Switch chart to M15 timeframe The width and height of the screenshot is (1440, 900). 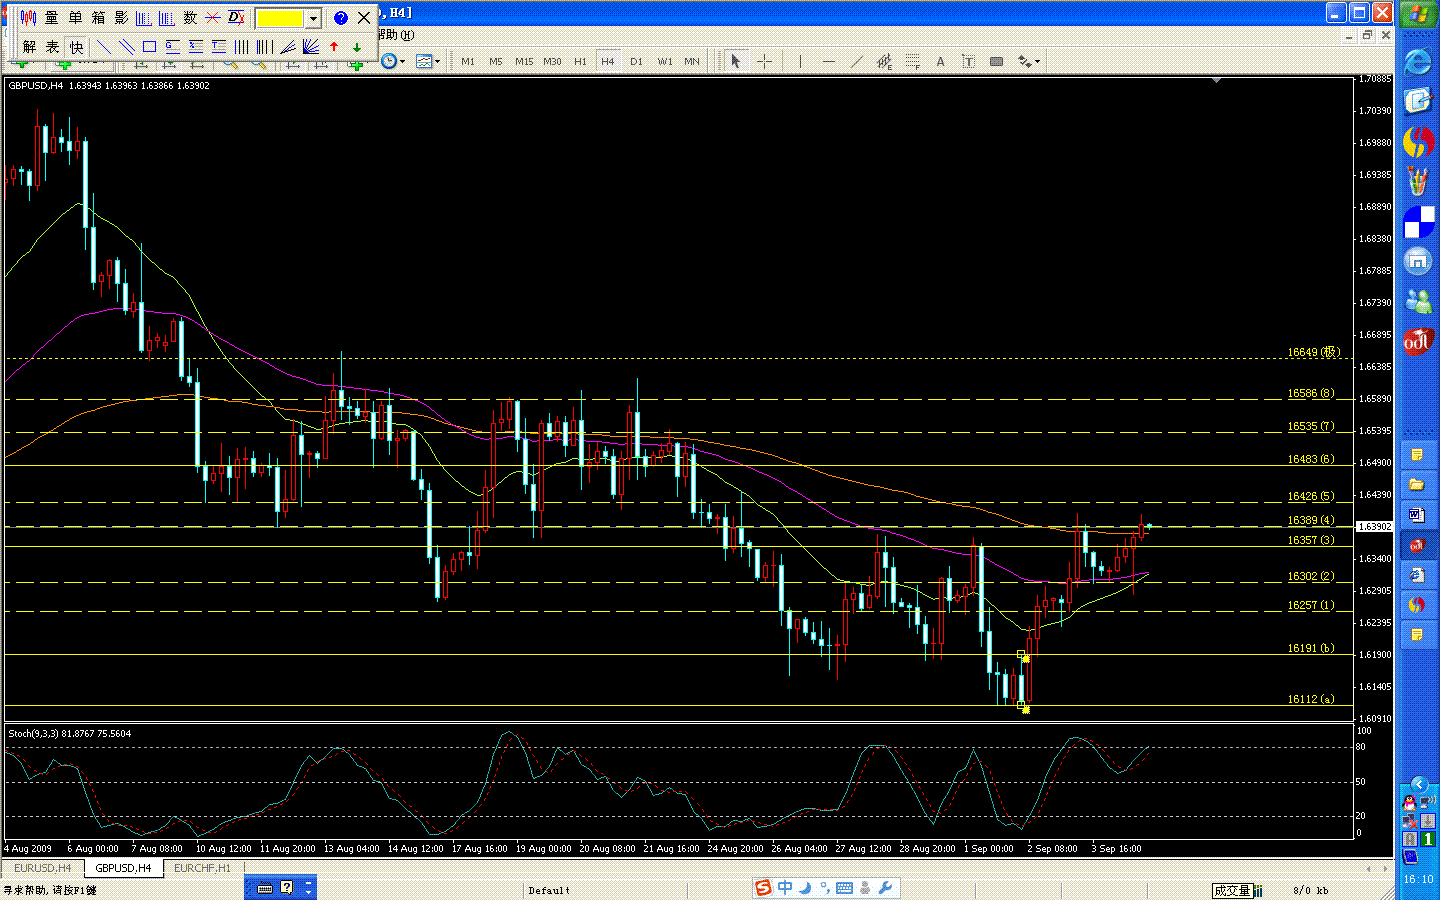(524, 62)
